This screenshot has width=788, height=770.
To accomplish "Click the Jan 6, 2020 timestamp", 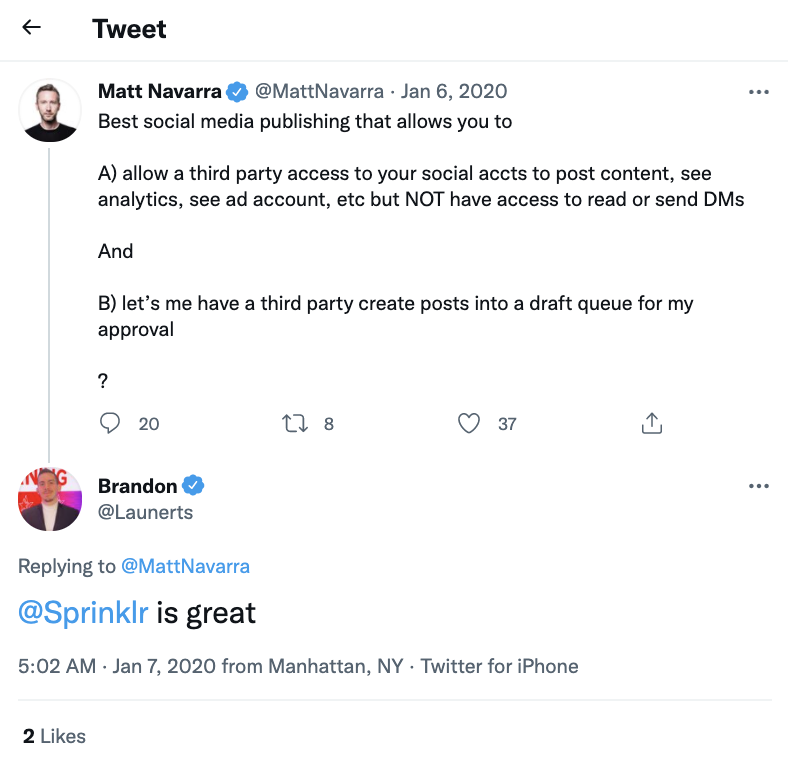I will (454, 92).
